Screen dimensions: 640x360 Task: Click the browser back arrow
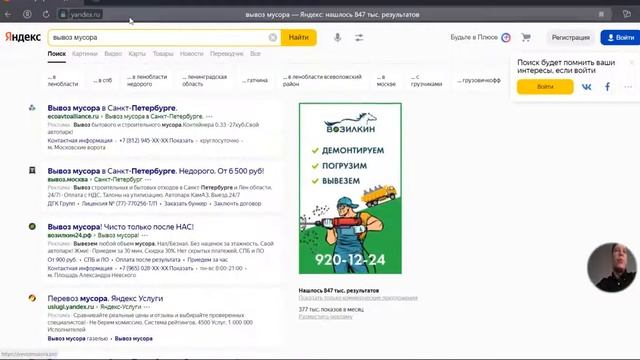[x=8, y=14]
